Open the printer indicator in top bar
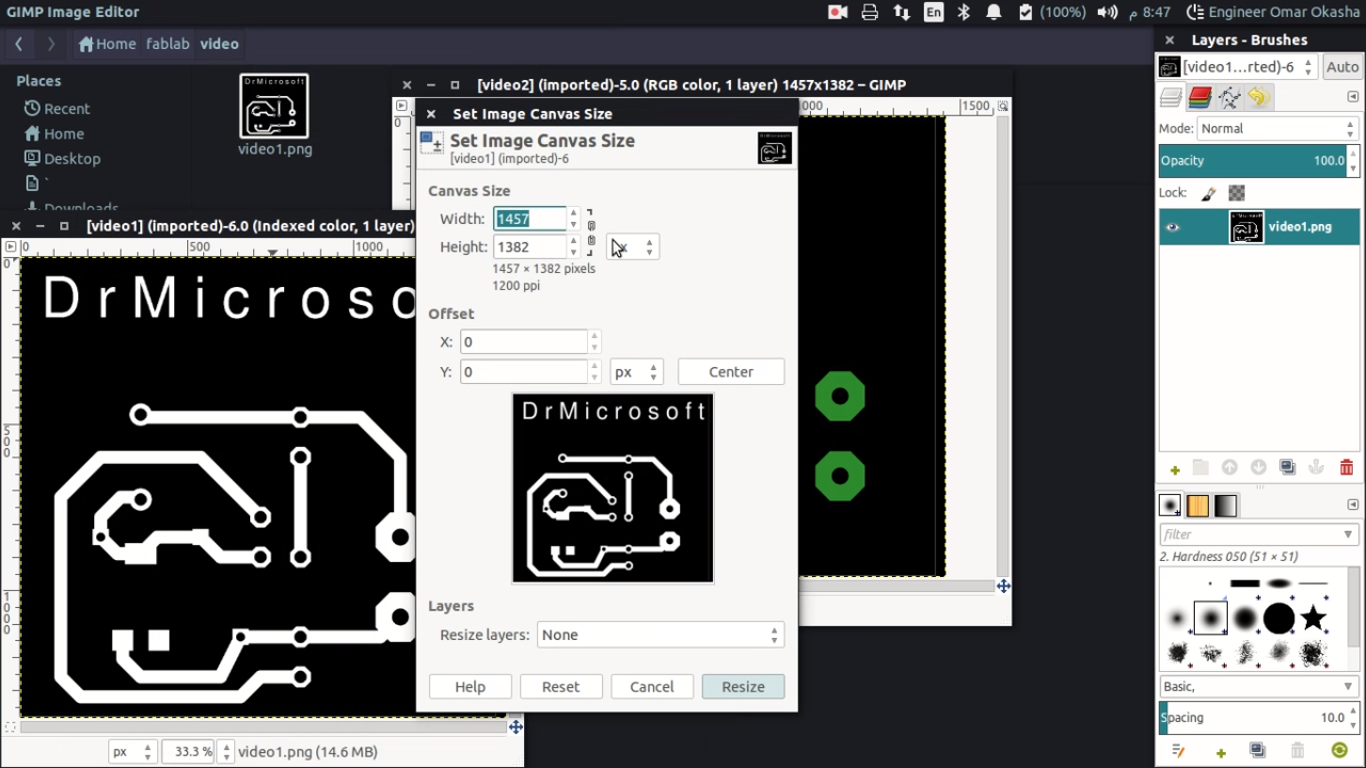Image resolution: width=1366 pixels, height=768 pixels. (870, 12)
